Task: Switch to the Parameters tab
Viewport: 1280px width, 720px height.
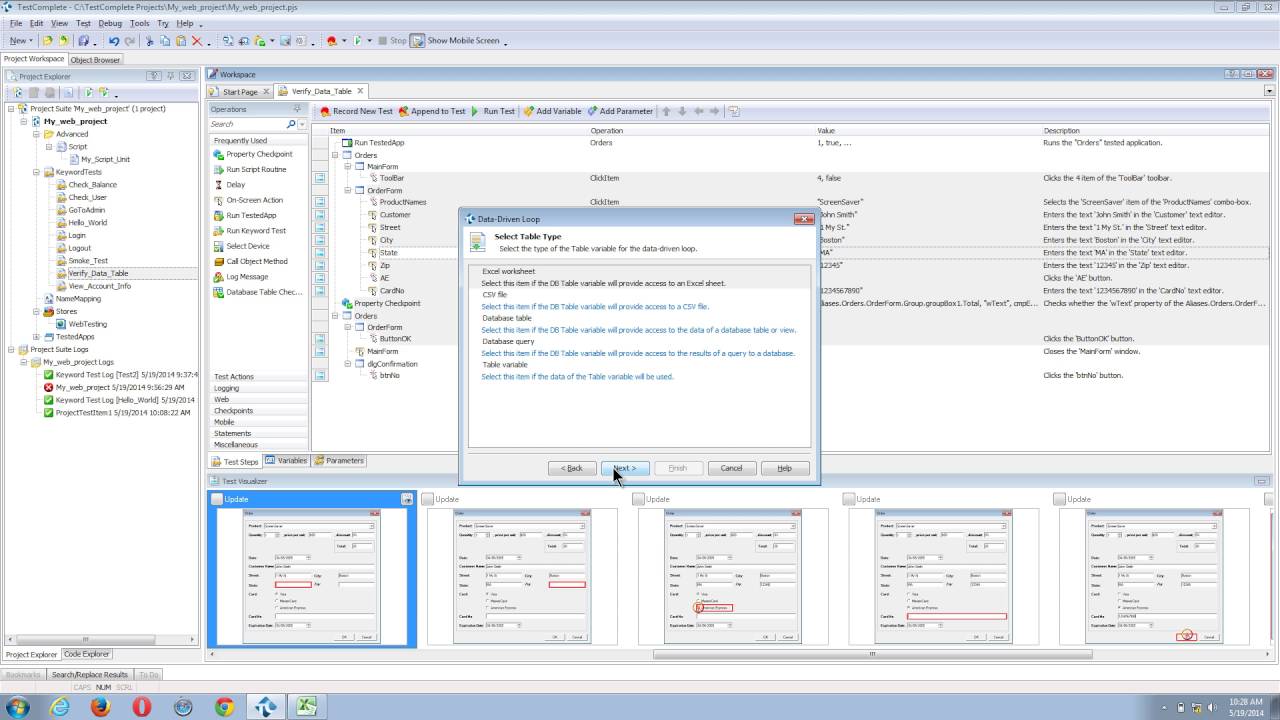Action: pyautogui.click(x=339, y=461)
